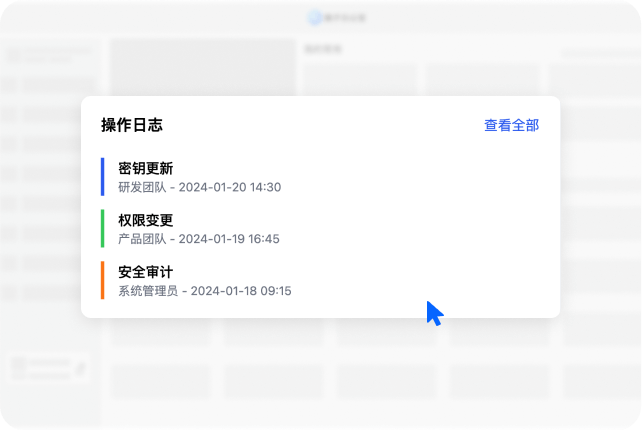The height and width of the screenshot is (430, 642).
Task: Click the blurred app title in top bar
Action: click(338, 16)
